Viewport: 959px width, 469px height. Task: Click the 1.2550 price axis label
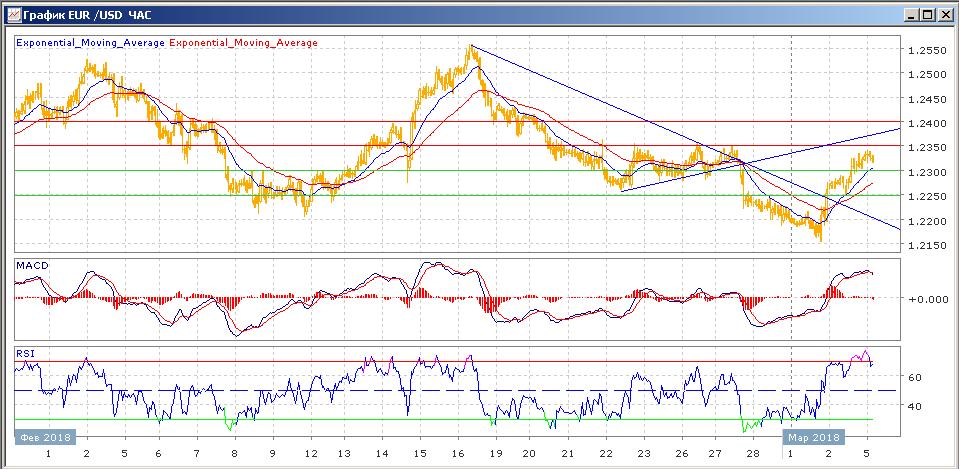925,50
